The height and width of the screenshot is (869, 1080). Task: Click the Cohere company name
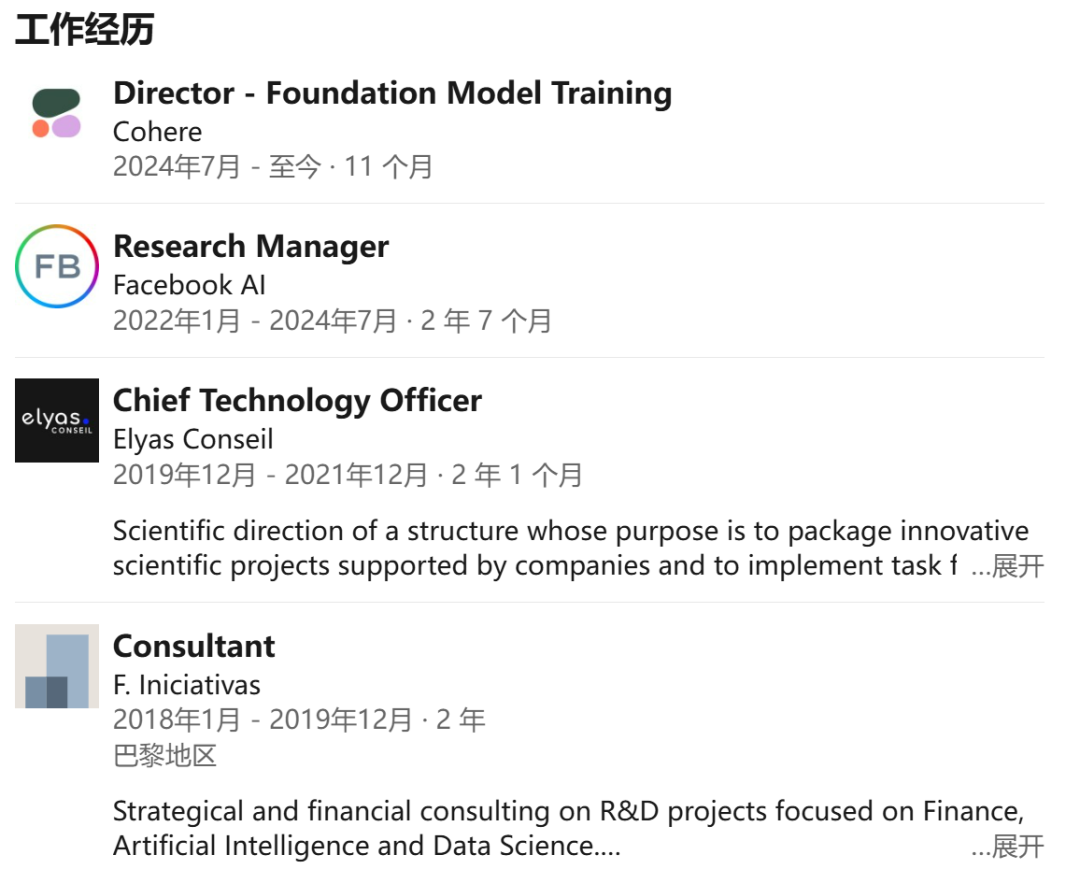[158, 132]
